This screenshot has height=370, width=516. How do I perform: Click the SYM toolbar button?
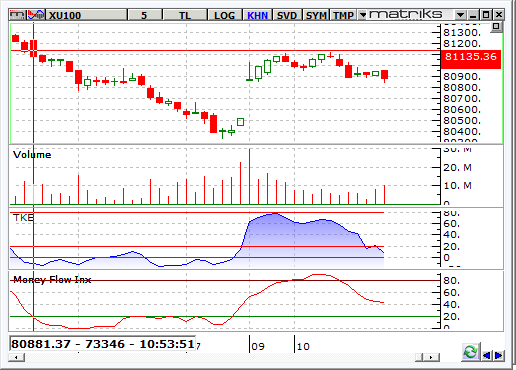[x=316, y=15]
